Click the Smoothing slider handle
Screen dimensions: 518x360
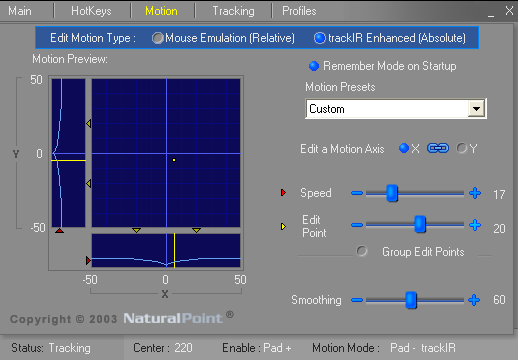coord(411,300)
